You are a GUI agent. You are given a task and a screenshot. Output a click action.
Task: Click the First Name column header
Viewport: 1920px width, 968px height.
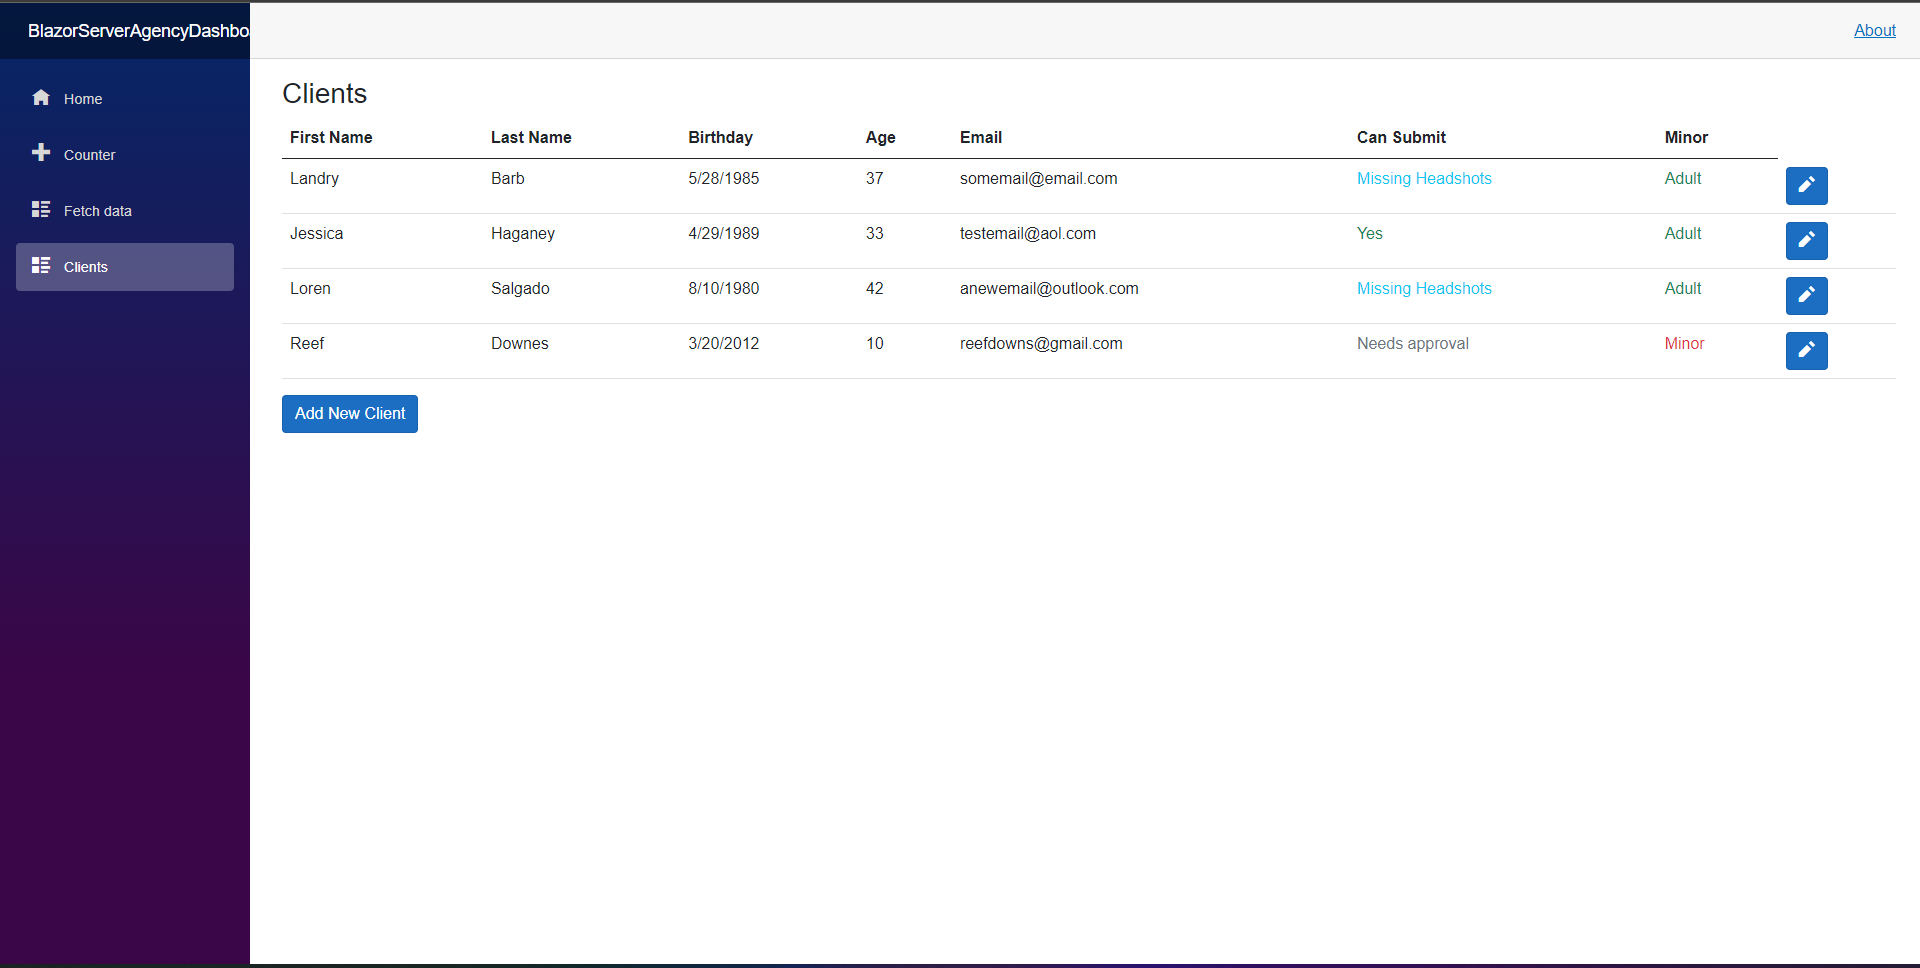331,137
